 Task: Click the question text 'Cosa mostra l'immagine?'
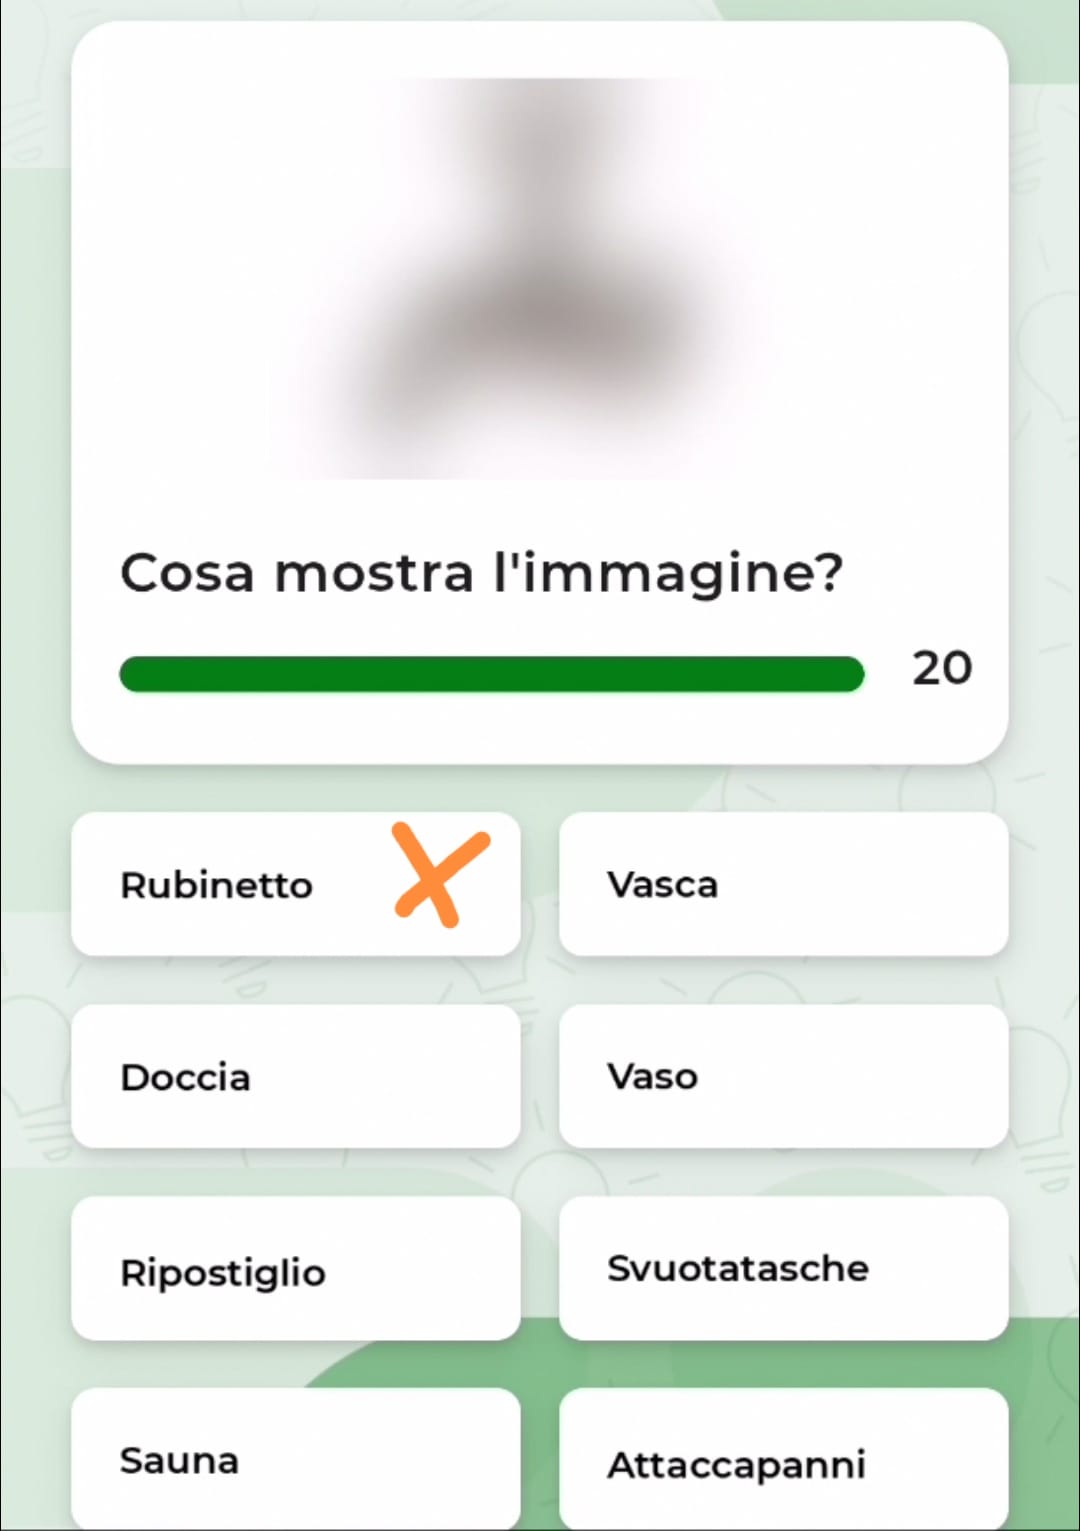[x=482, y=574]
